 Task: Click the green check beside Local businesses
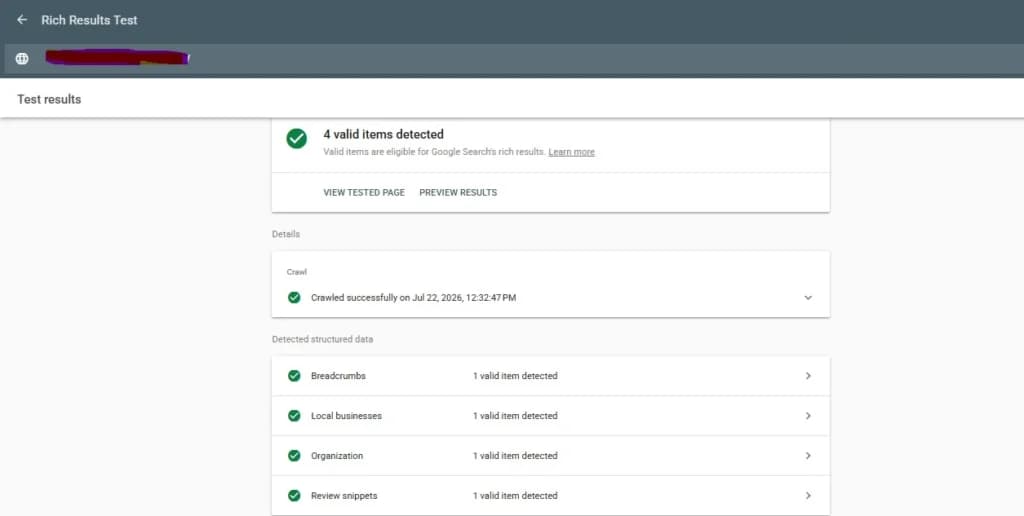[x=295, y=415]
